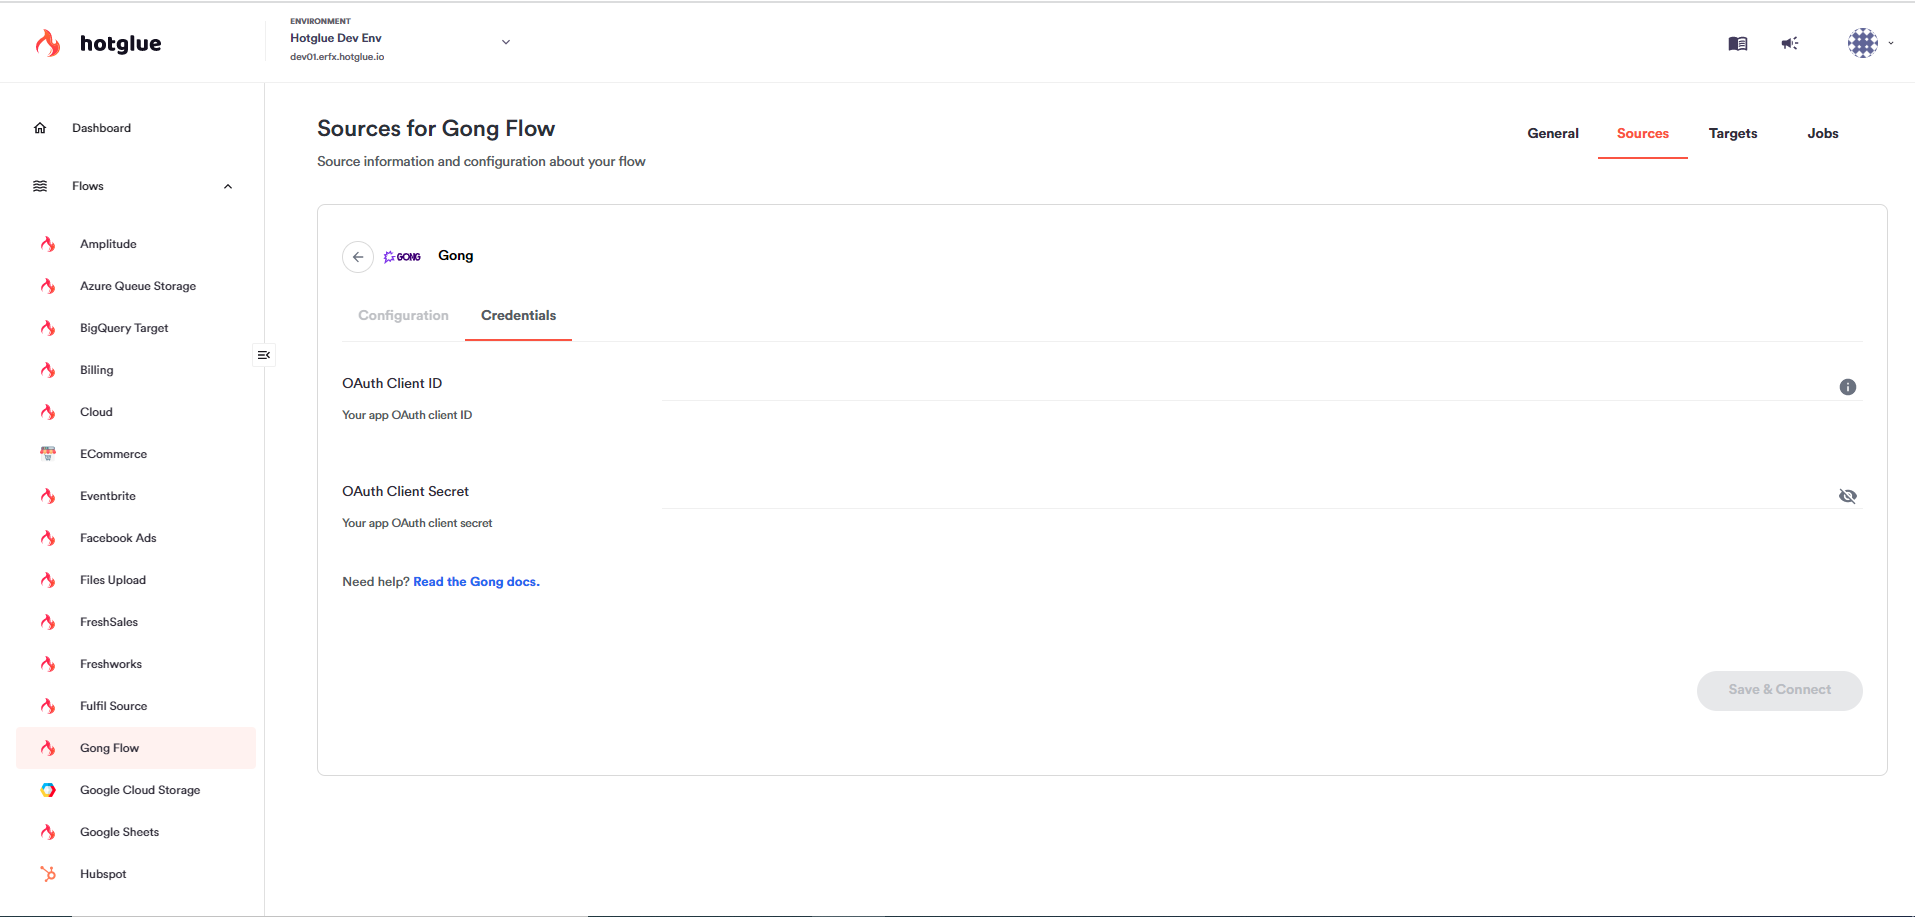Open the Gong Flow sidebar item

pos(136,748)
